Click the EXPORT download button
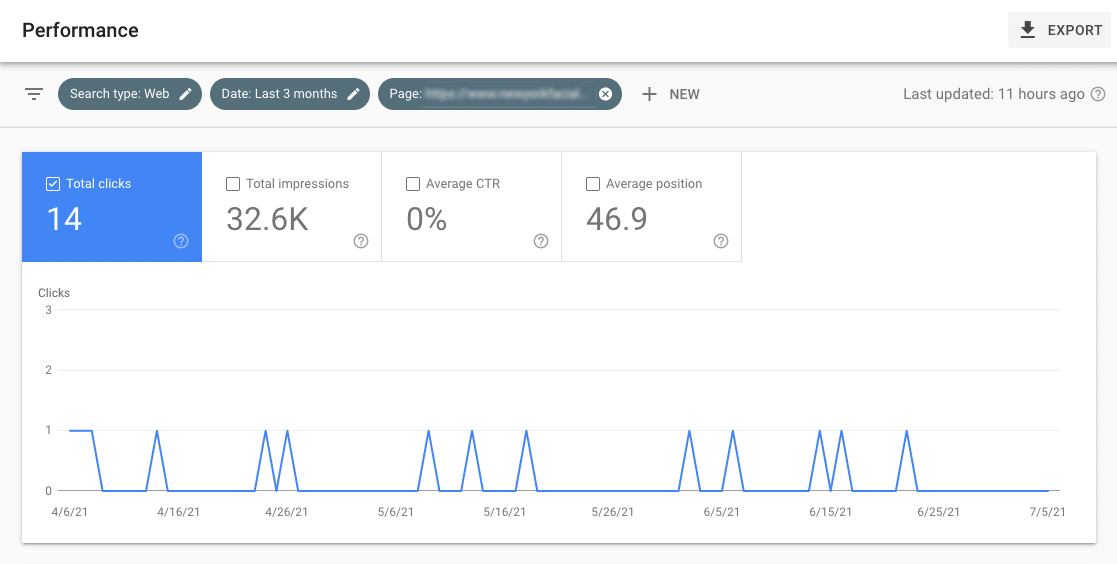The image size is (1117, 564). pyautogui.click(x=1059, y=30)
